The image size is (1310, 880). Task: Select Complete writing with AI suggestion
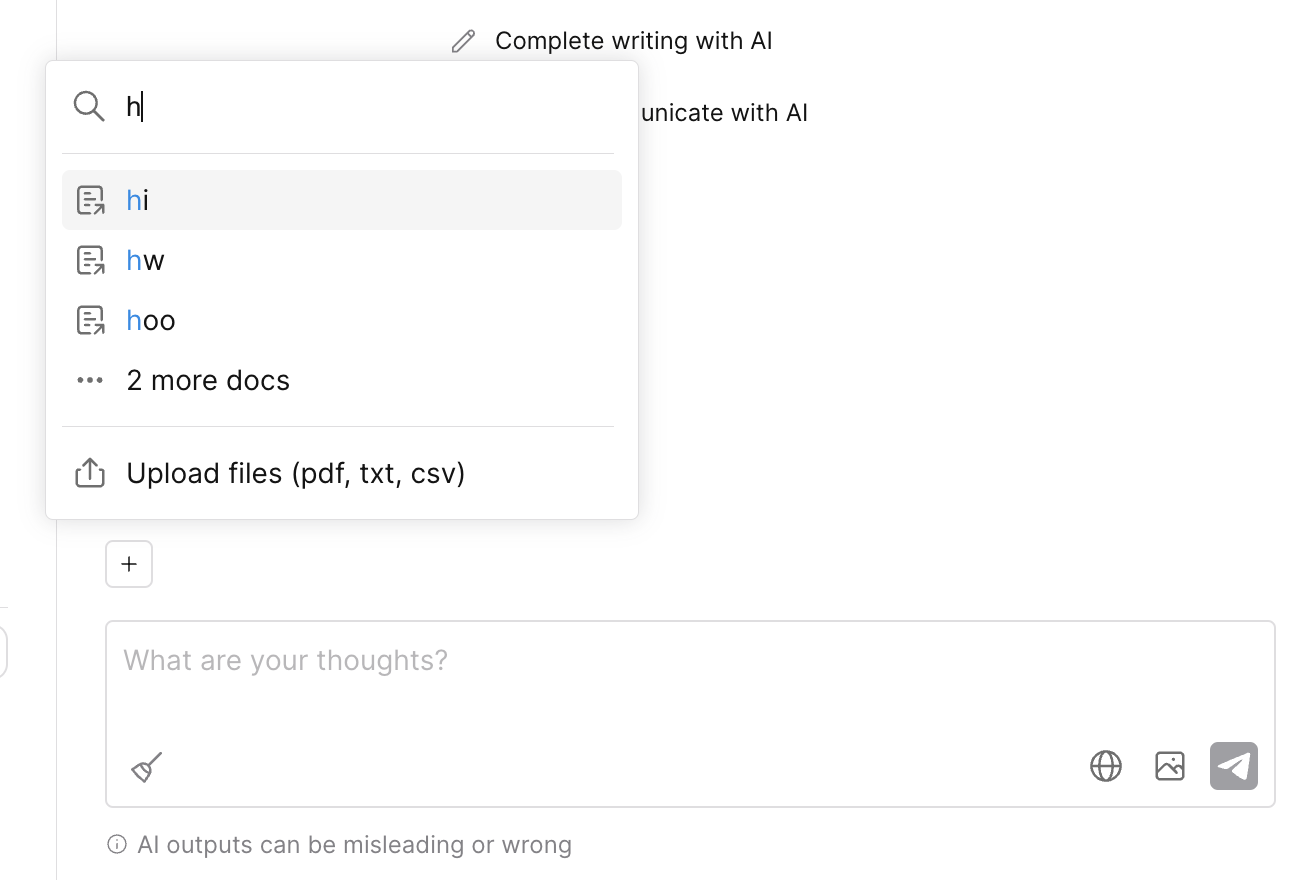pos(633,41)
